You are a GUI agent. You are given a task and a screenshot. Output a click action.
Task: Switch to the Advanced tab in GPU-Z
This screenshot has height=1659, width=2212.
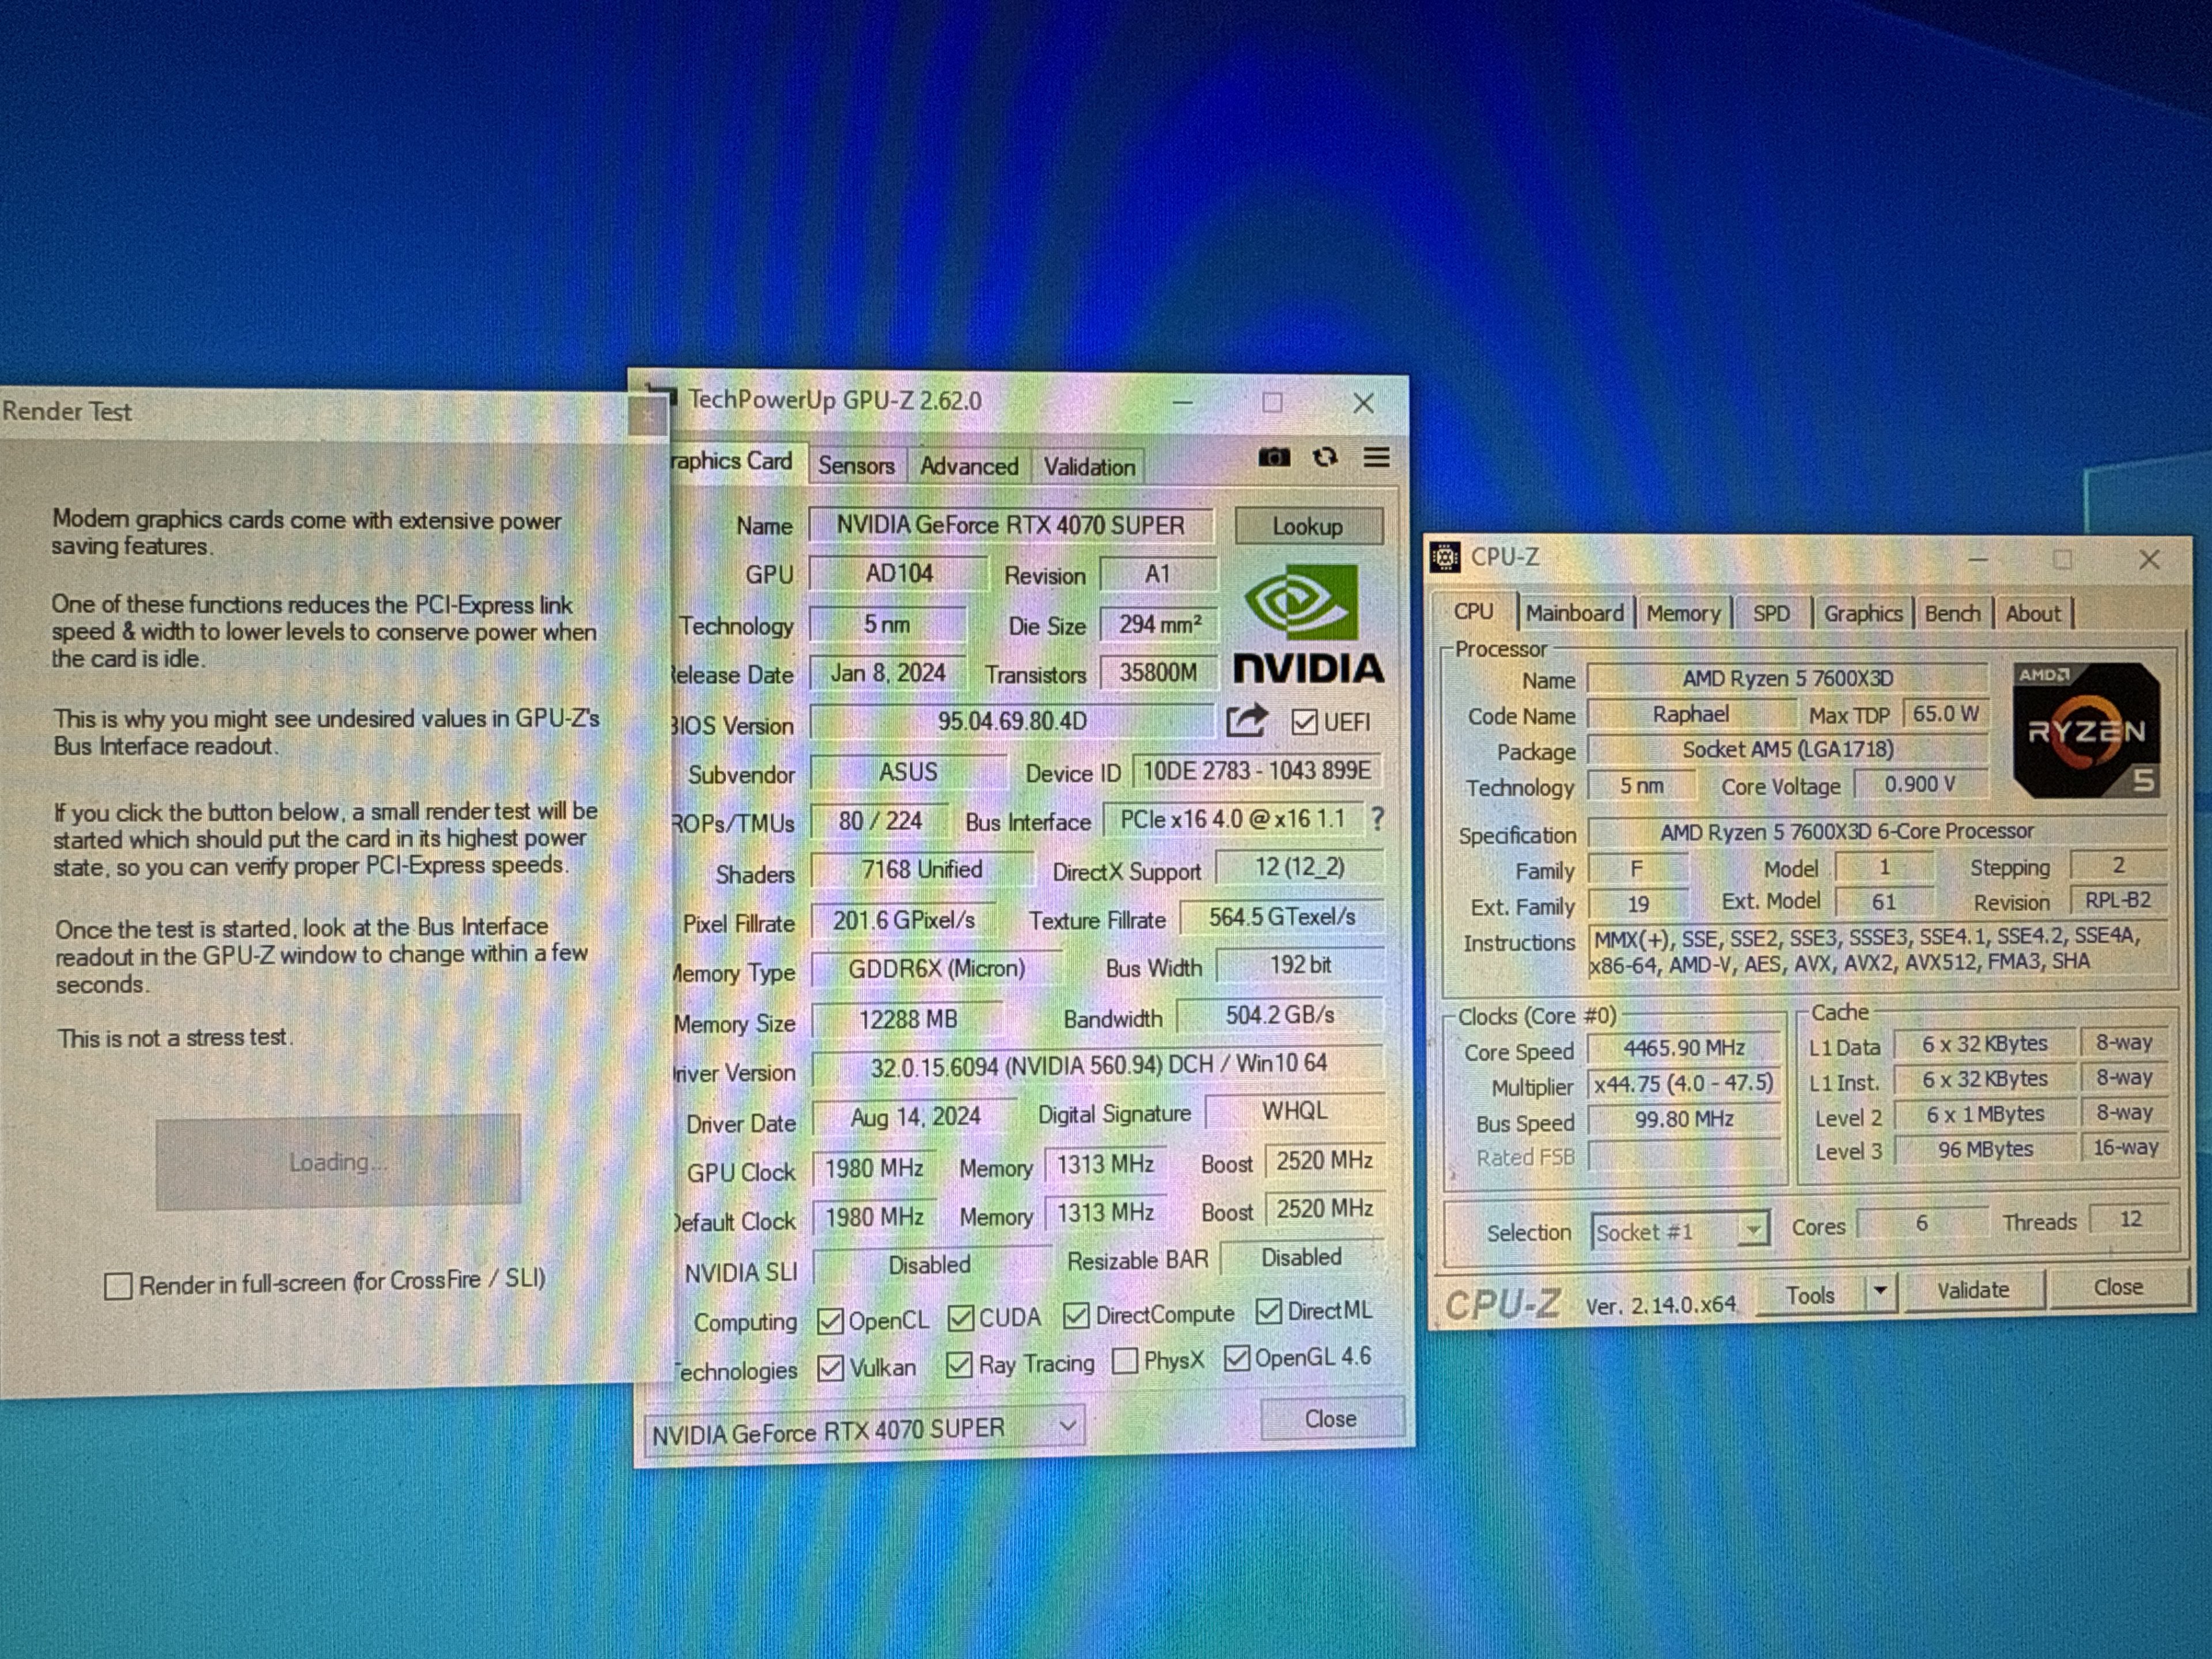tap(968, 466)
